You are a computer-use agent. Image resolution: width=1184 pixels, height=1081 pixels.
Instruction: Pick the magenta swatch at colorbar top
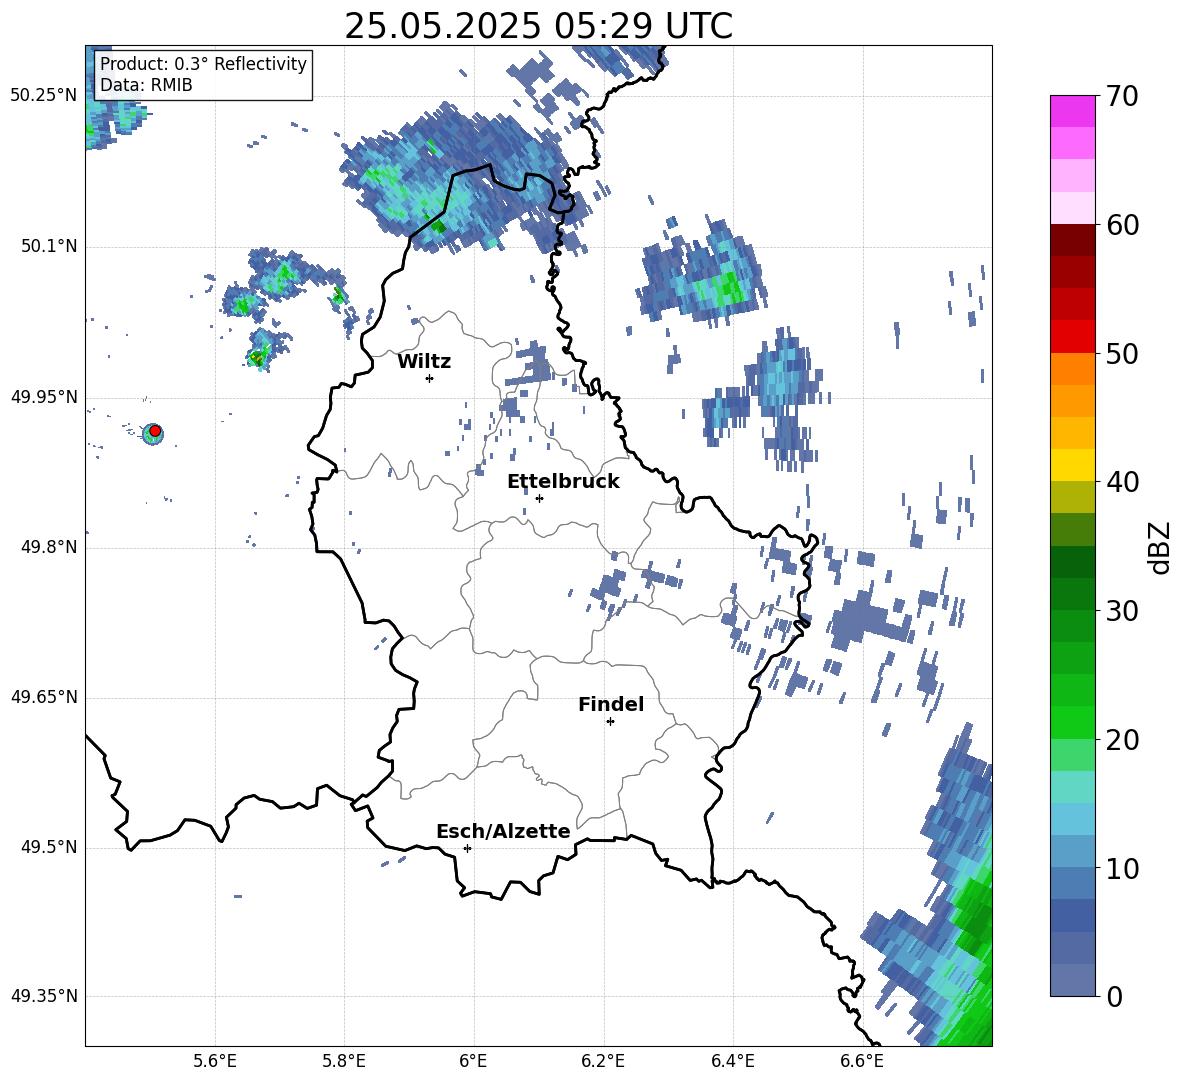[1072, 111]
